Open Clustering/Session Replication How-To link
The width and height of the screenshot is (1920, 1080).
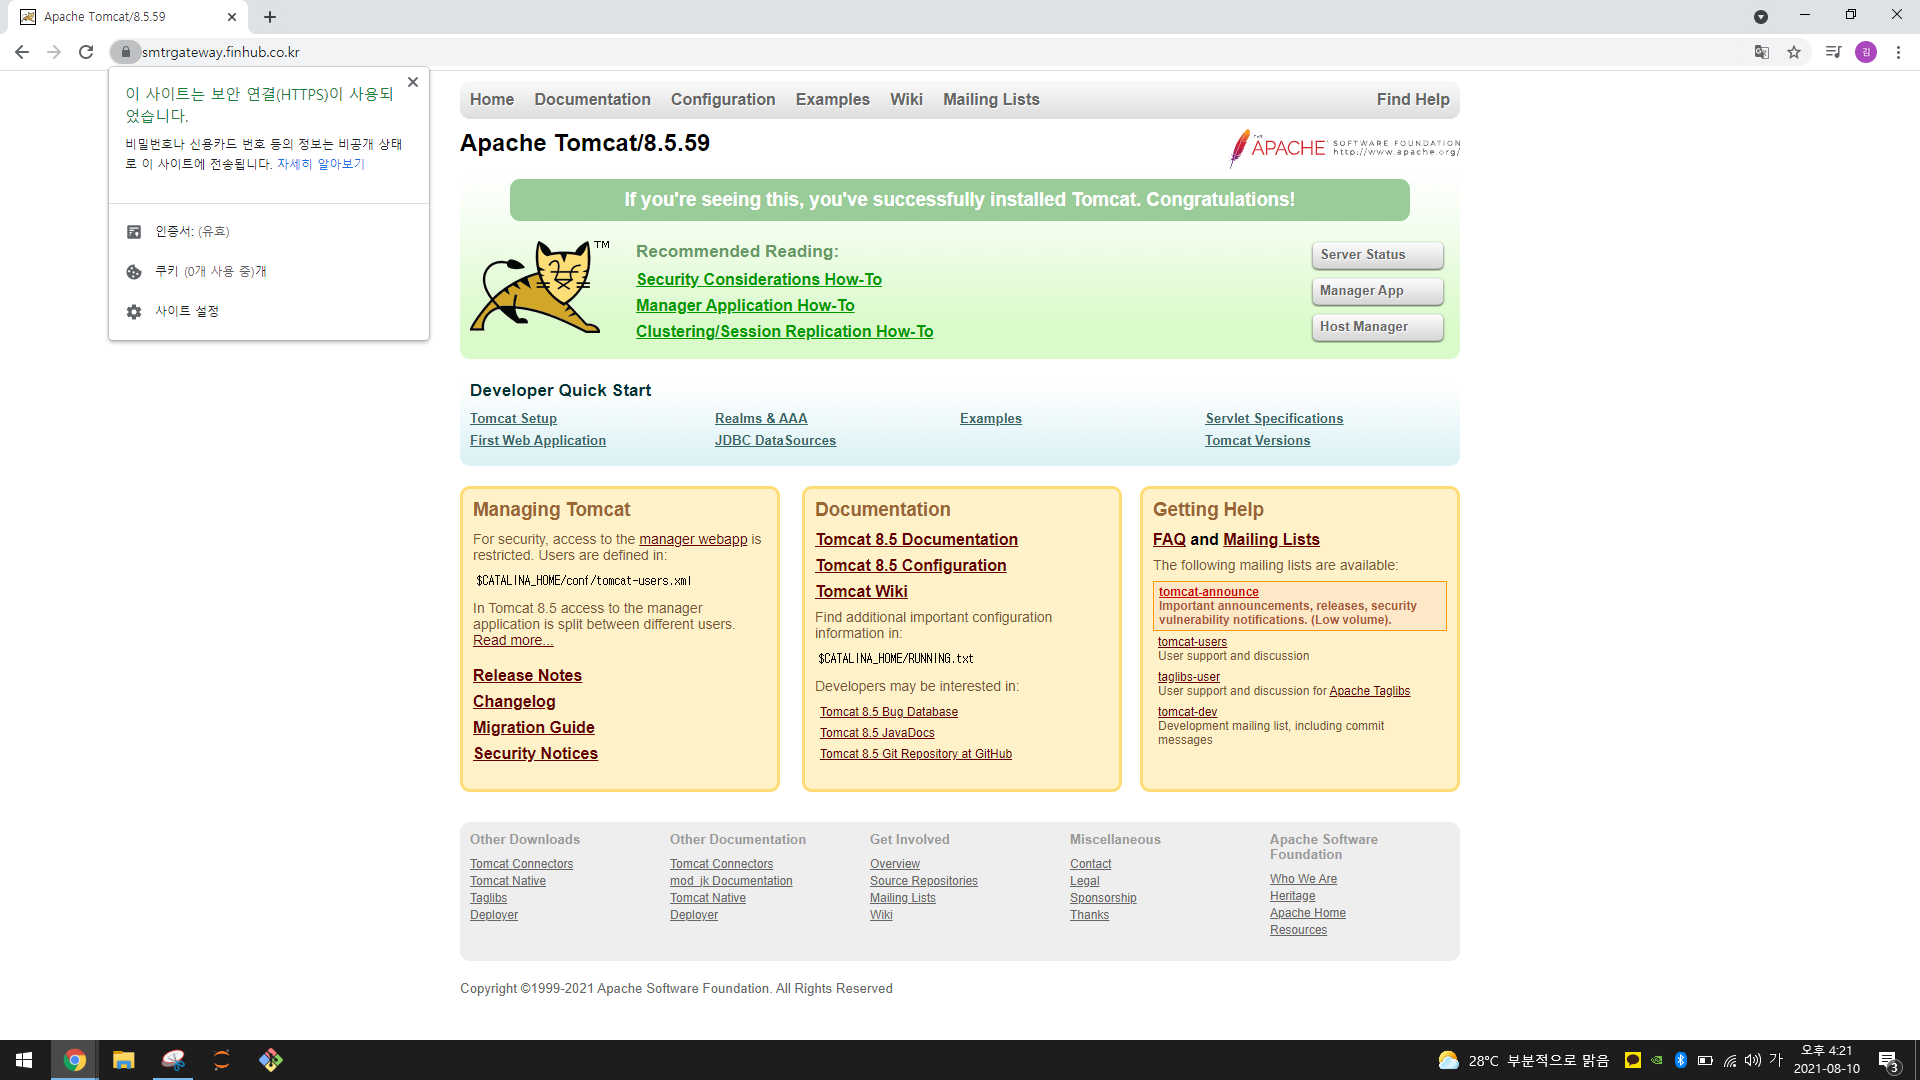coord(784,332)
